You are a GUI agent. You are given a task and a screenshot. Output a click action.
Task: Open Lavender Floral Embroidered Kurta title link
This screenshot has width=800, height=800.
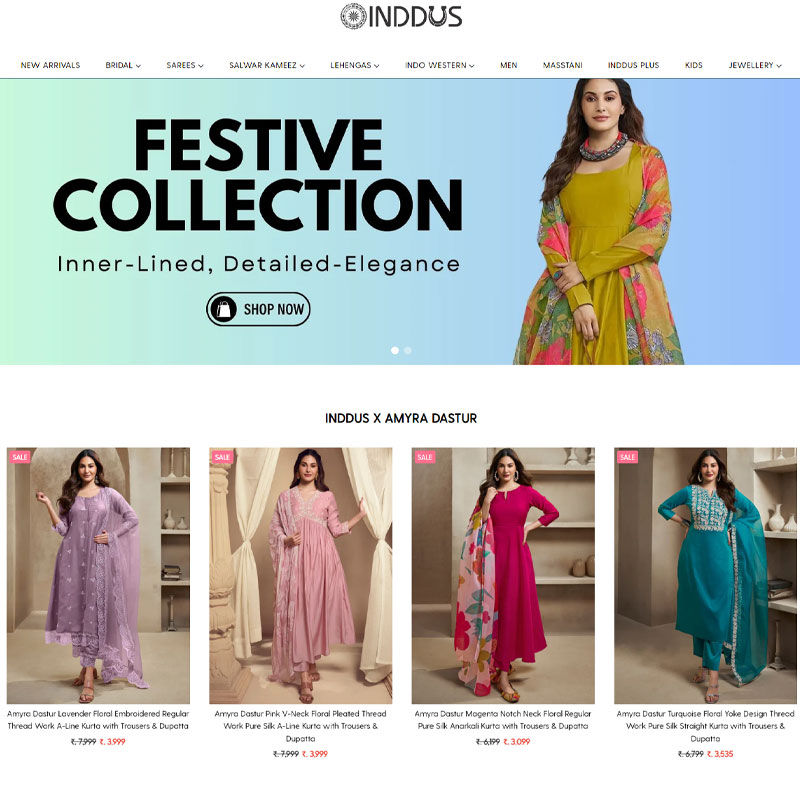98,719
